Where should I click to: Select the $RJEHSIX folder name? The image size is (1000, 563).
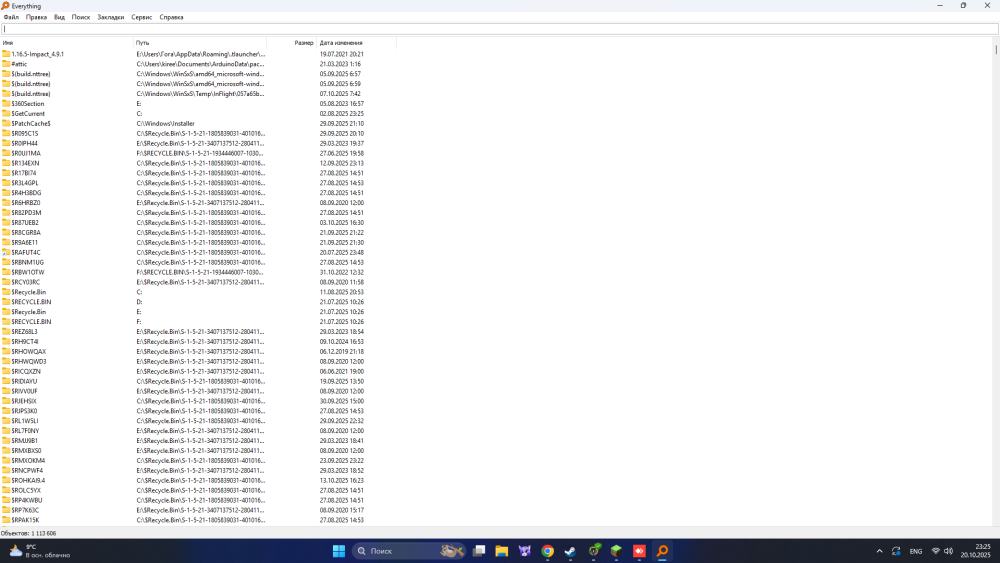coord(24,401)
